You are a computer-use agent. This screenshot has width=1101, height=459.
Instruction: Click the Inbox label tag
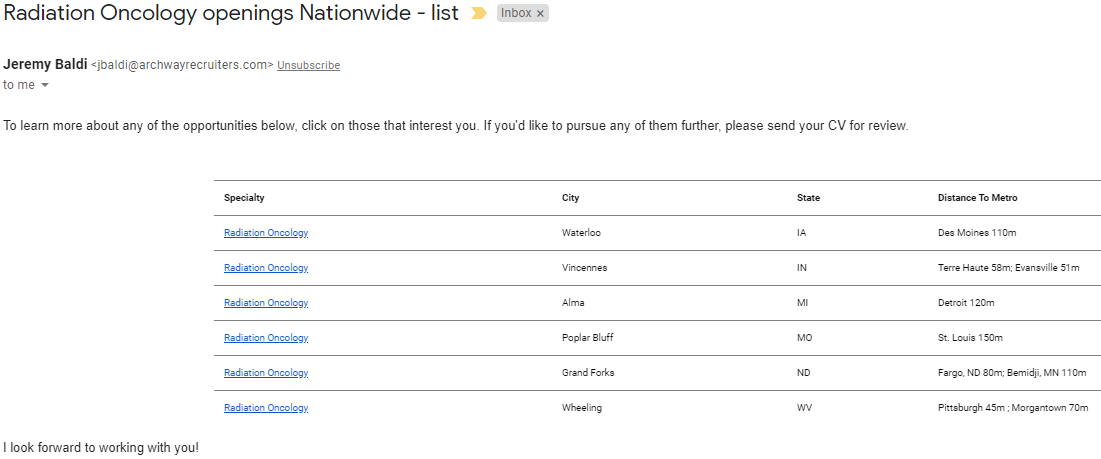tap(515, 14)
